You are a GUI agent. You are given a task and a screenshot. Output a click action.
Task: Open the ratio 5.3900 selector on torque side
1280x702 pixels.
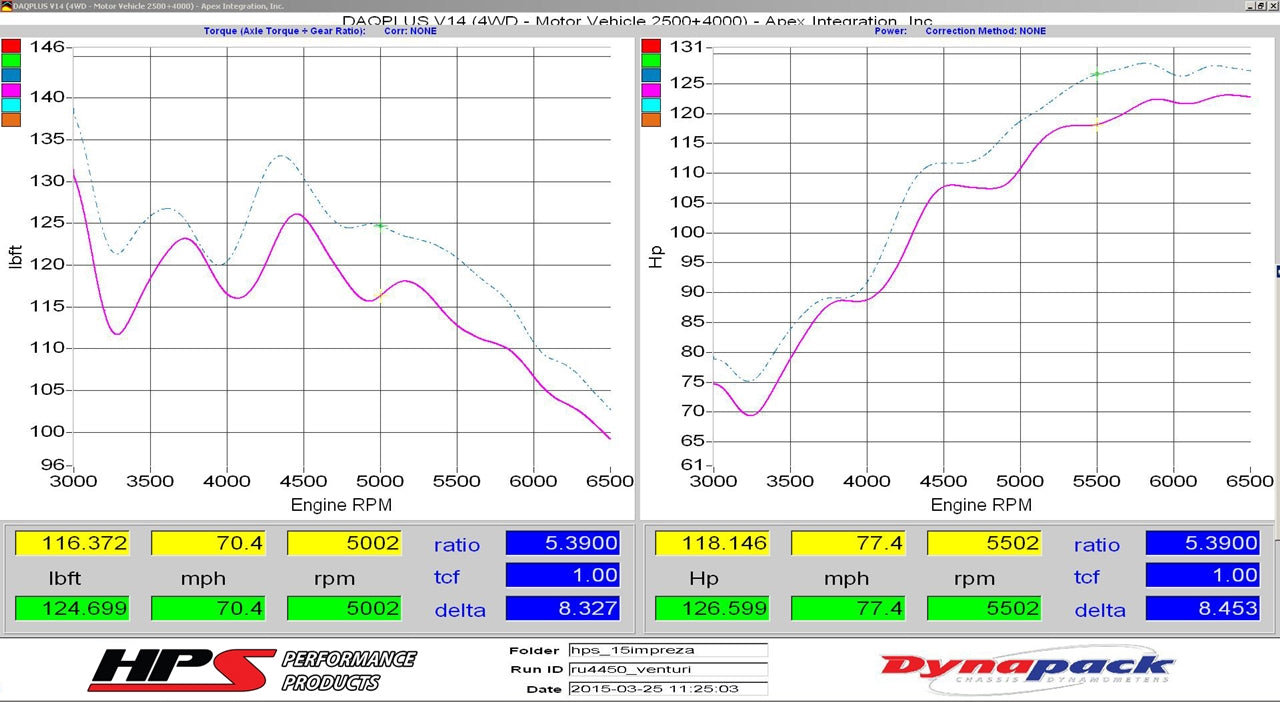tap(563, 543)
